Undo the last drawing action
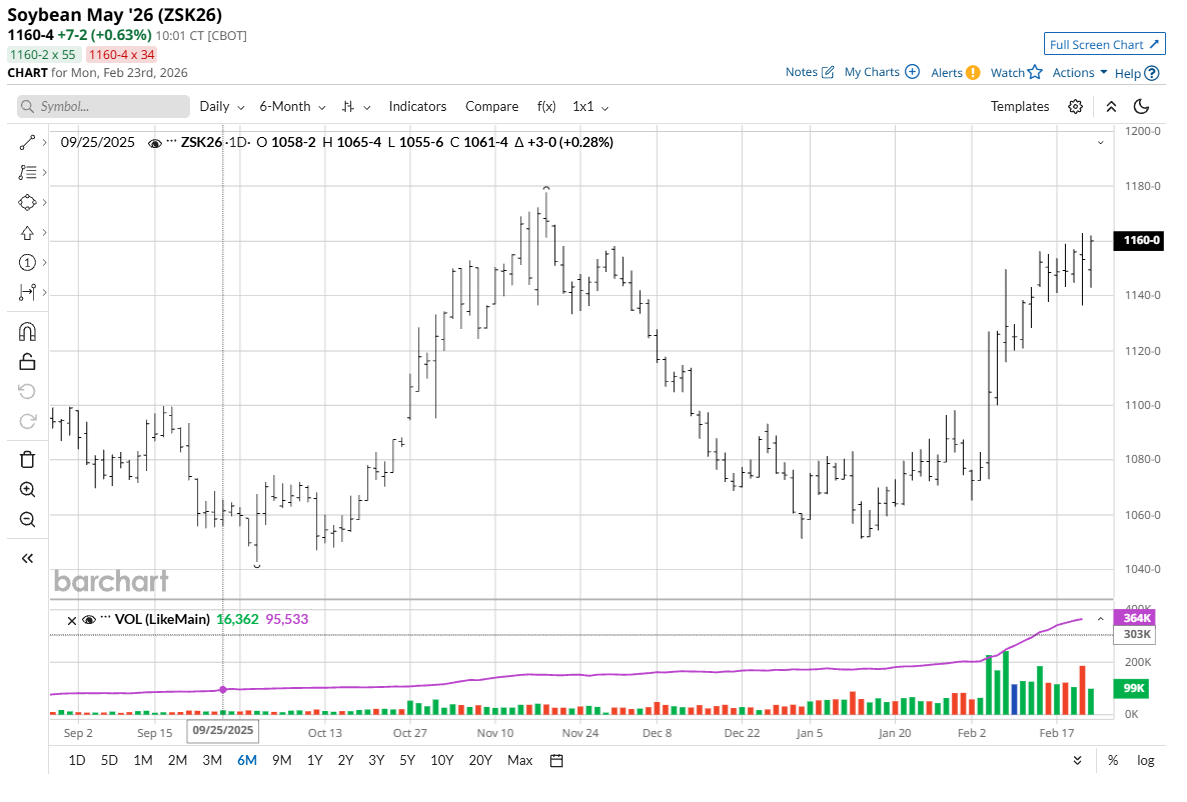 27,392
